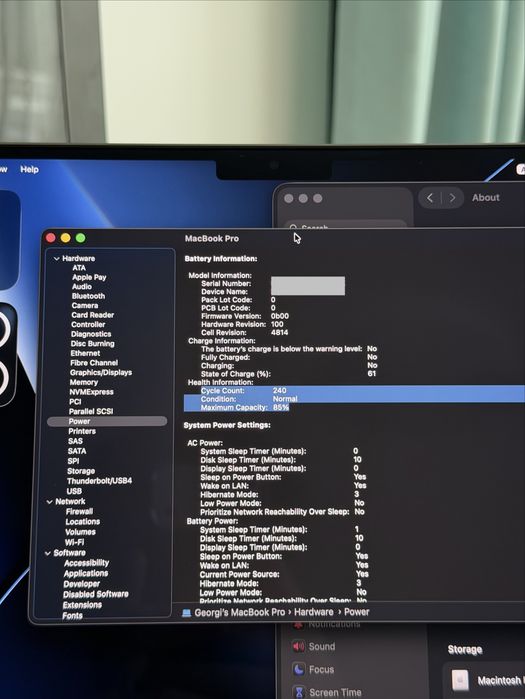Select Storage in the System Information sidebar

coord(81,471)
